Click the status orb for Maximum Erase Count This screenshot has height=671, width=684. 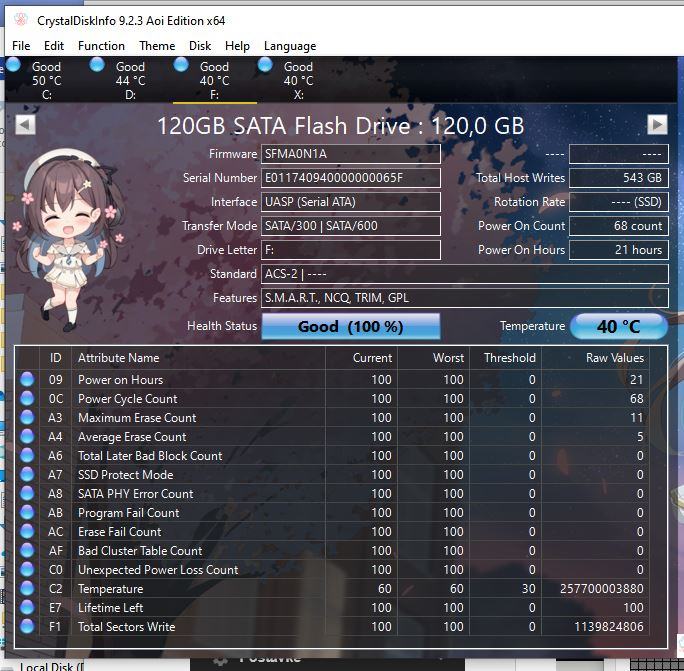pos(27,417)
